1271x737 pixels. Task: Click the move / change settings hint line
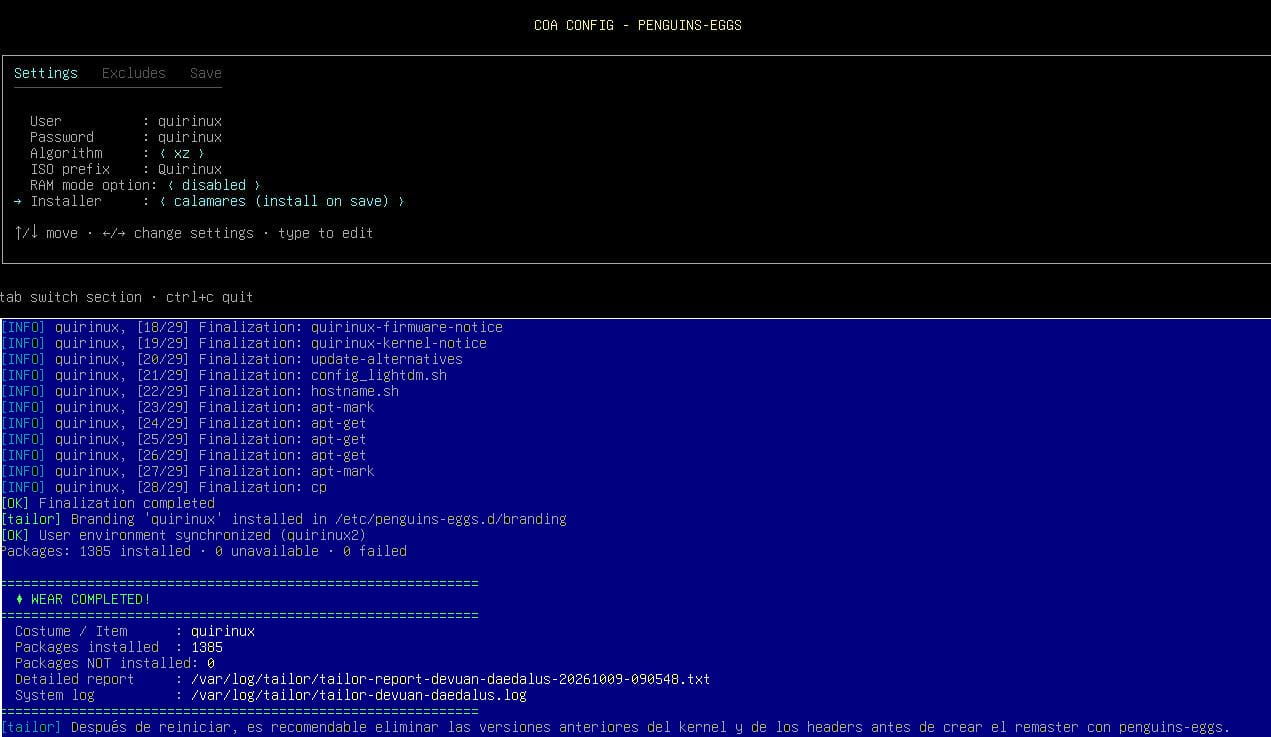tap(194, 233)
